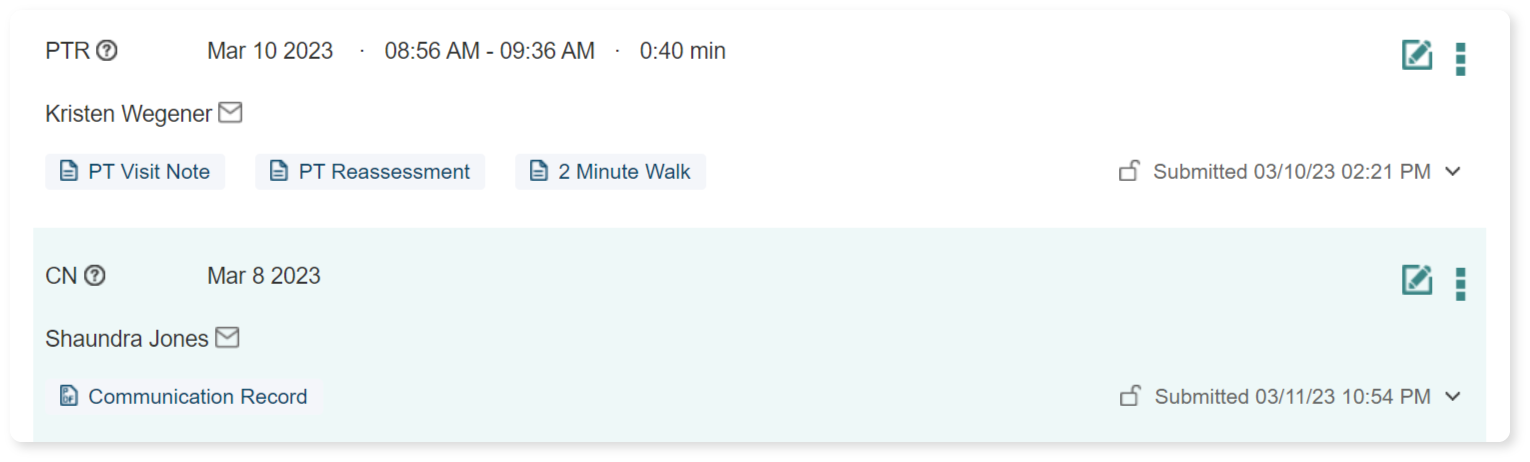Click the Kristen Wegener clinician name
Screen dimensions: 1530x462
click(x=128, y=114)
